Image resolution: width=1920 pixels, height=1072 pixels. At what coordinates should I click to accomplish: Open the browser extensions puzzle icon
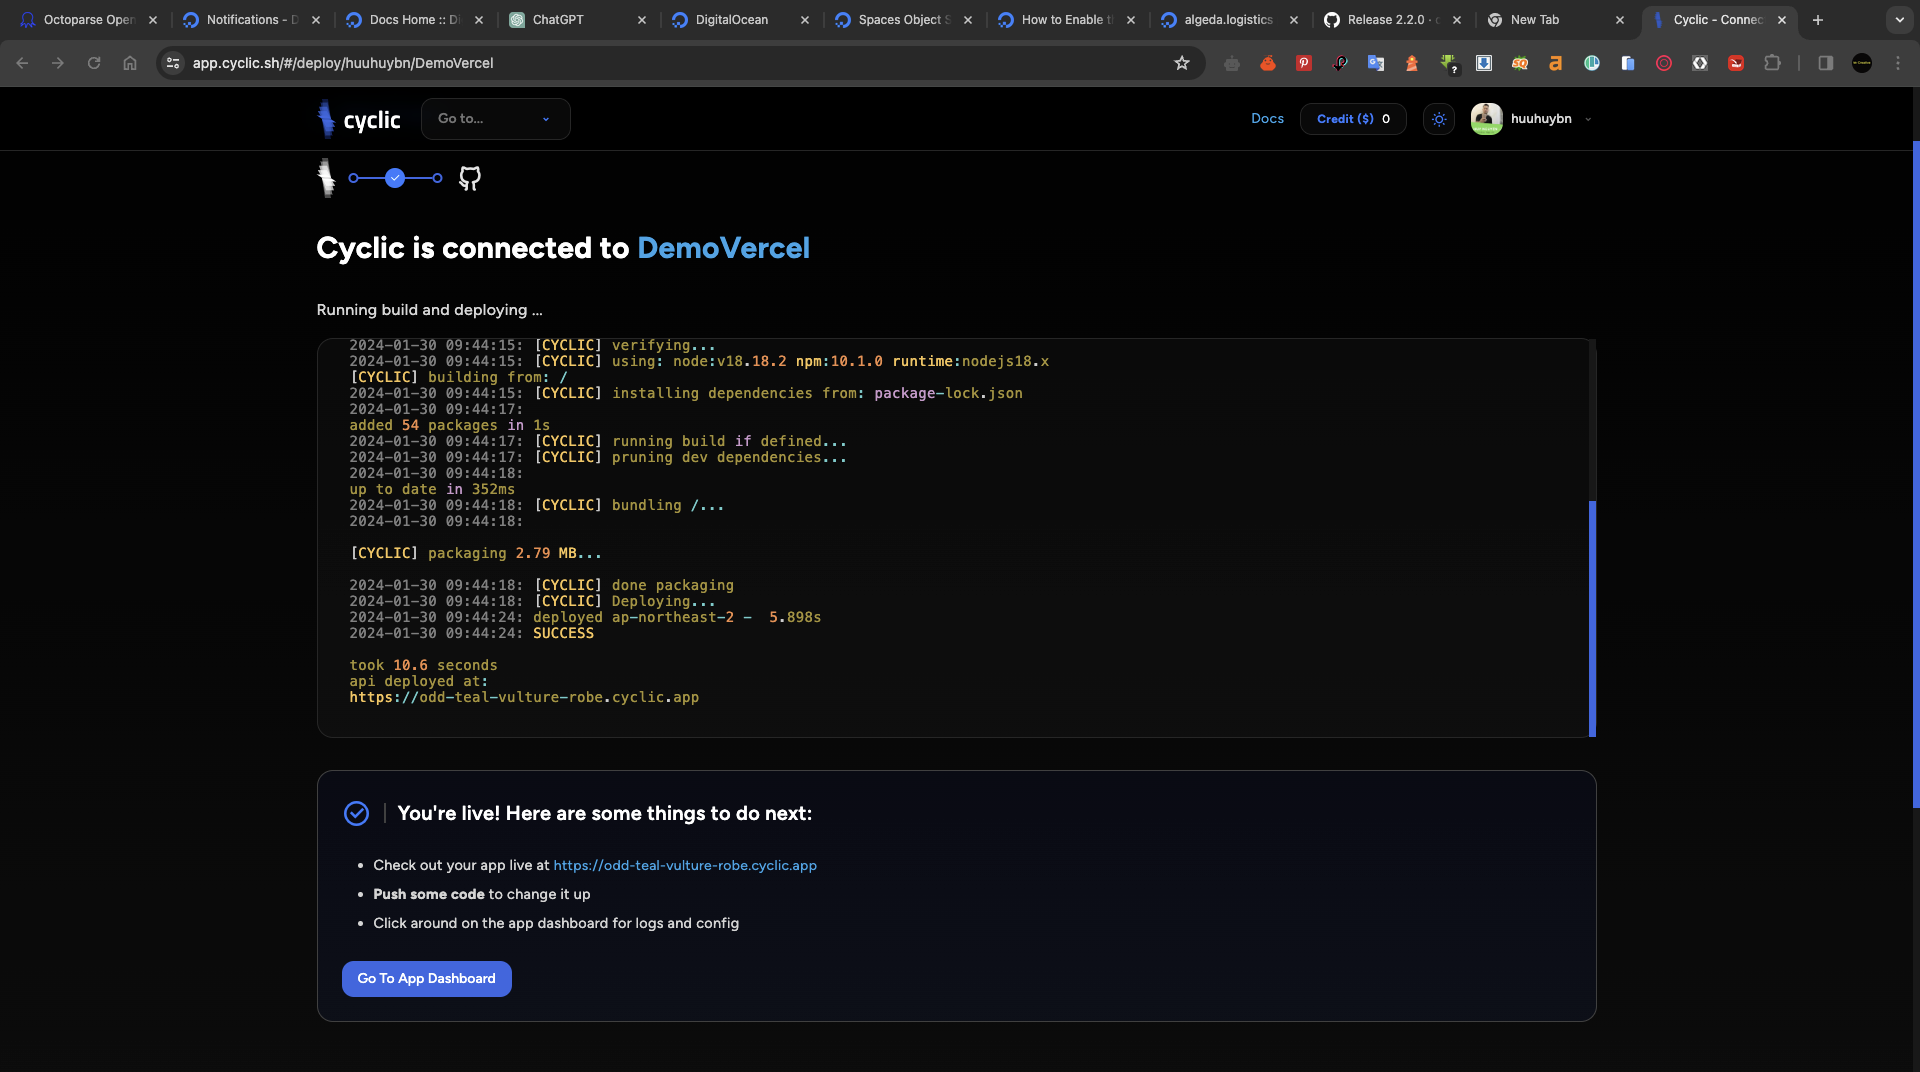coord(1772,63)
